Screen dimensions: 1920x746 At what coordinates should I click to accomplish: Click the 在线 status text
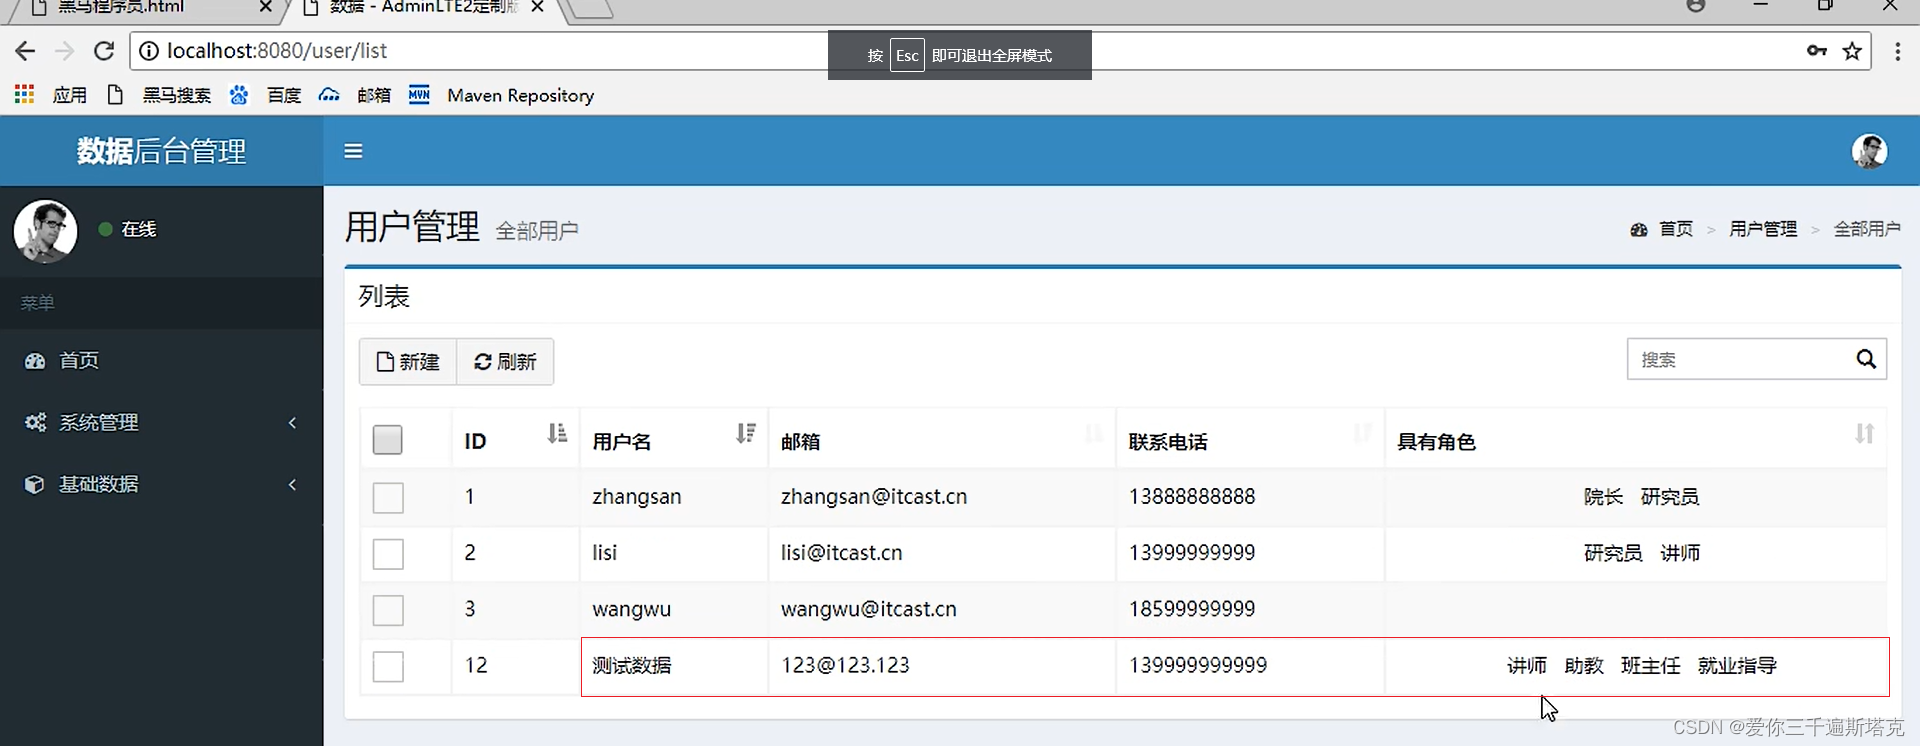point(139,229)
